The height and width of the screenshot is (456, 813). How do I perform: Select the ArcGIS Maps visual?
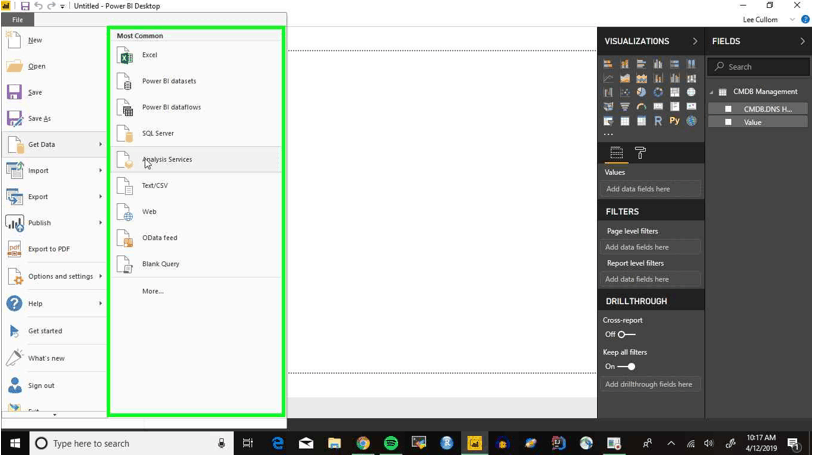(x=691, y=121)
